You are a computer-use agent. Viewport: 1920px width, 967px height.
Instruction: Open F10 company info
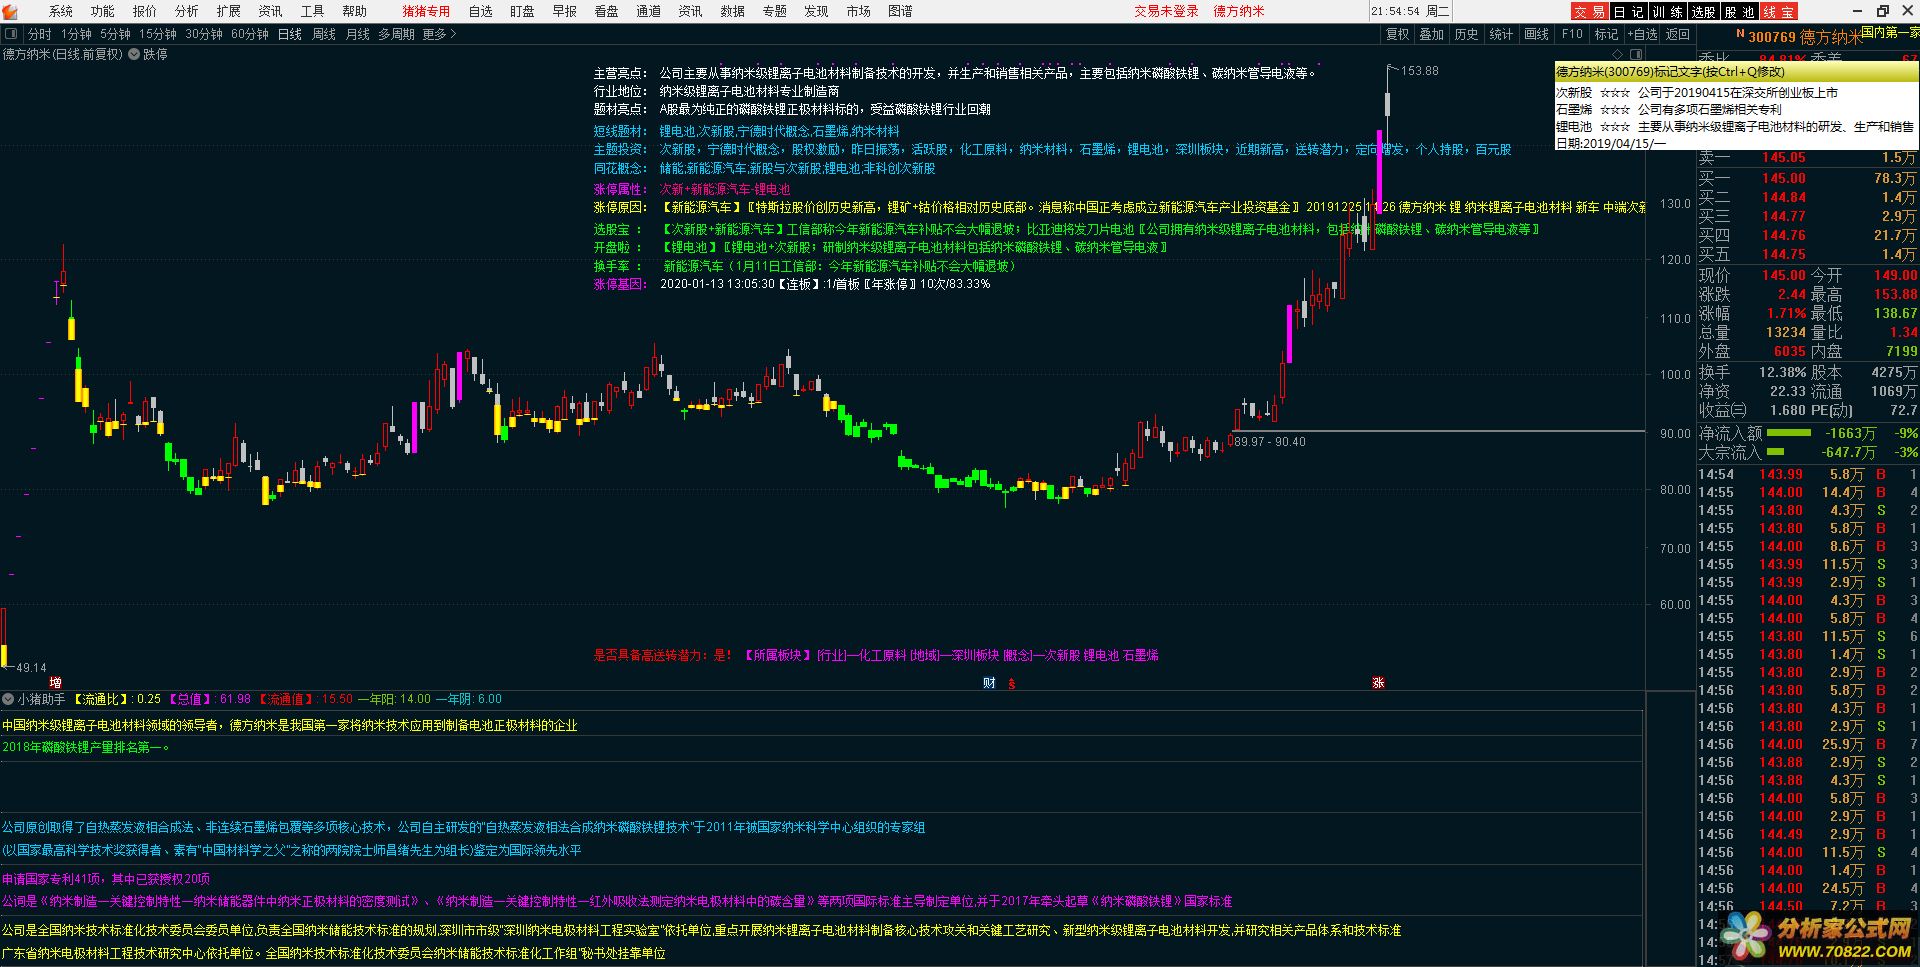[x=1572, y=34]
